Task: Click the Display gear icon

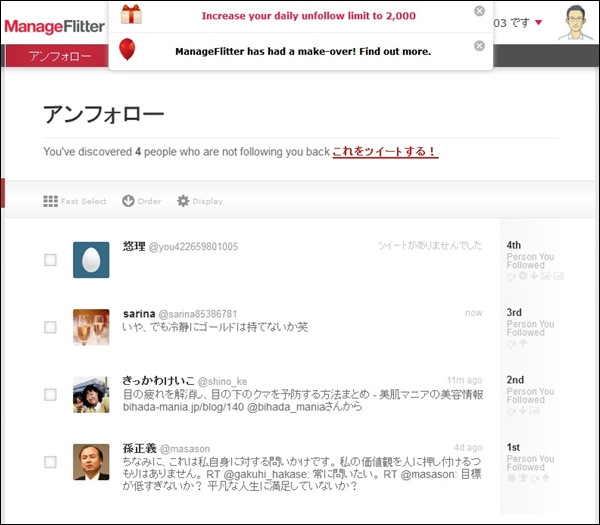Action: point(183,201)
